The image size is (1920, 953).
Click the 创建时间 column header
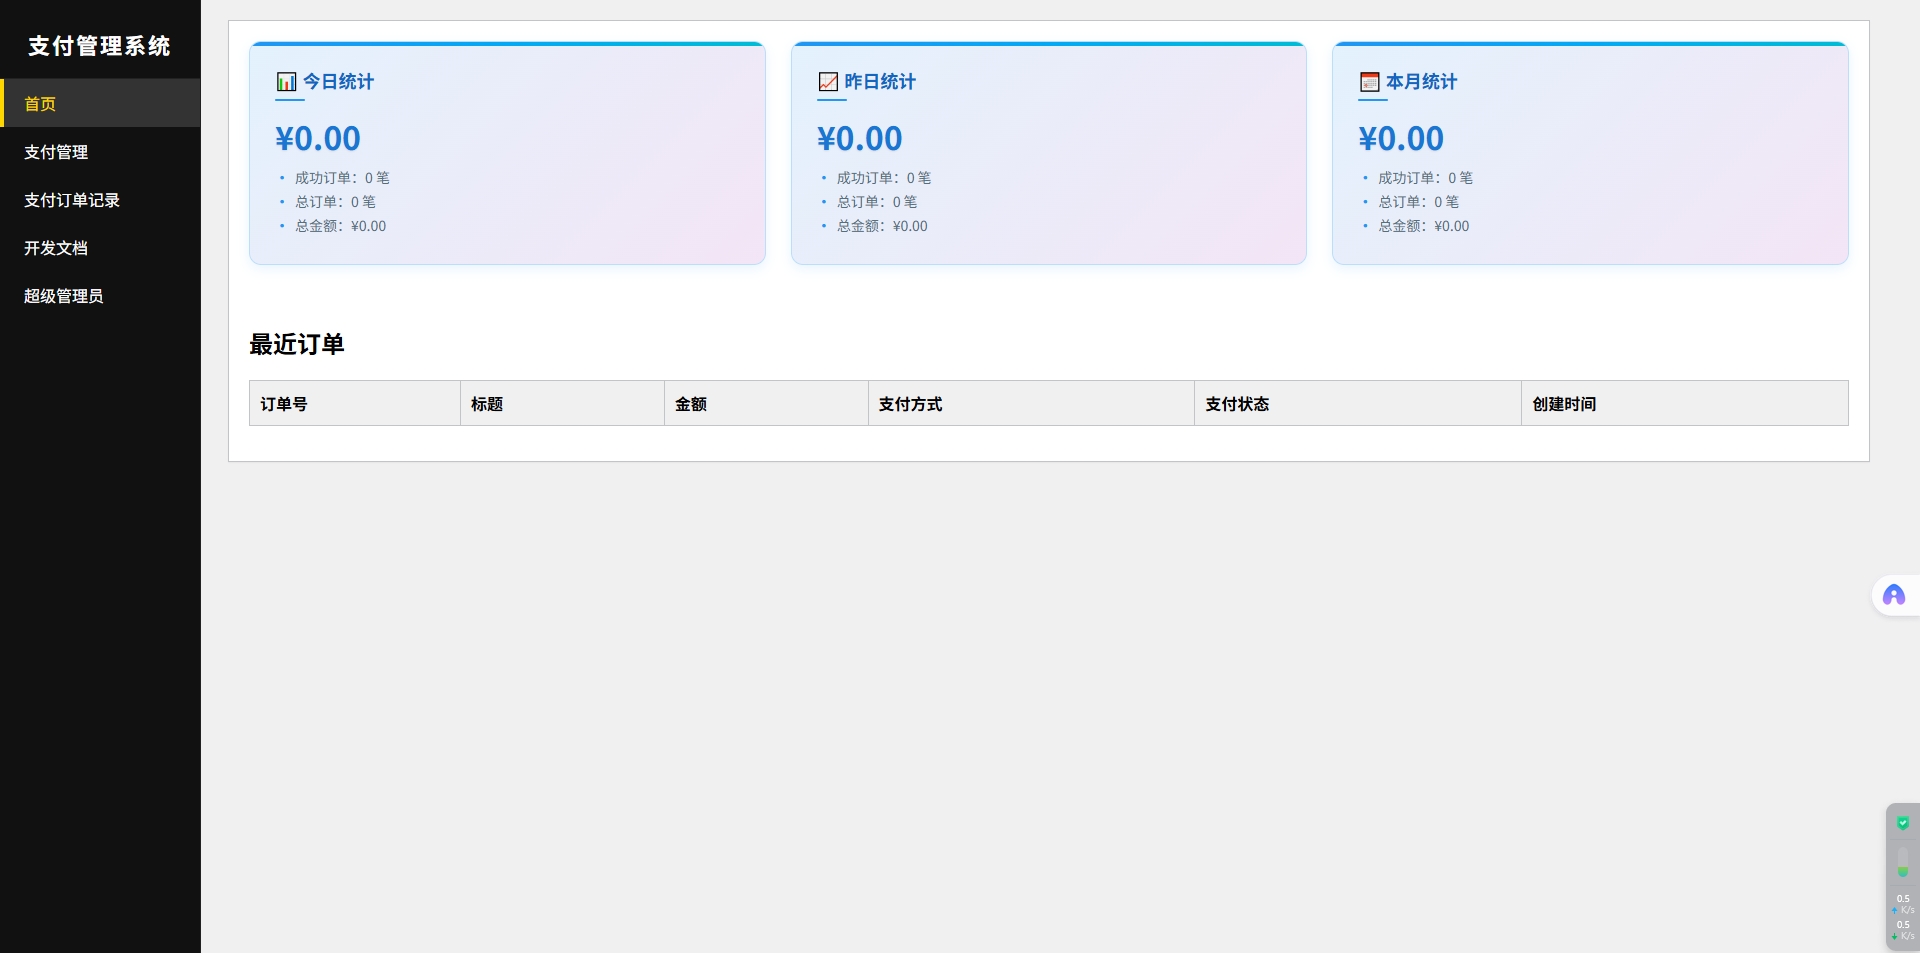click(x=1564, y=404)
